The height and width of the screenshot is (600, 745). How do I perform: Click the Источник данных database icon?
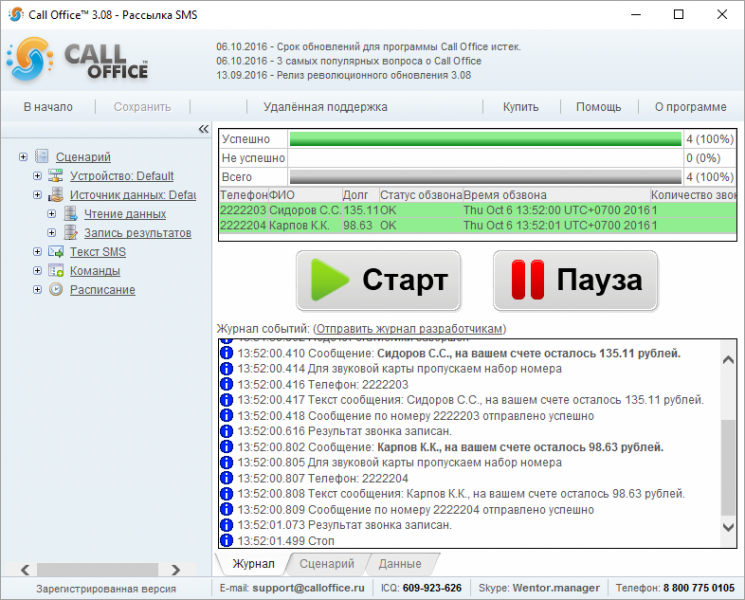tap(56, 194)
